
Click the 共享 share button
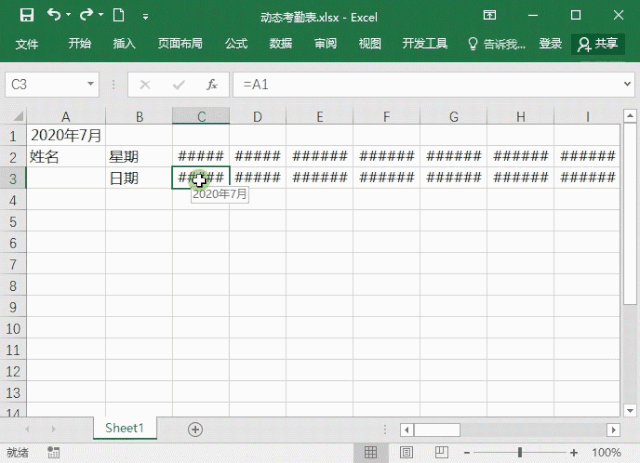click(x=598, y=44)
